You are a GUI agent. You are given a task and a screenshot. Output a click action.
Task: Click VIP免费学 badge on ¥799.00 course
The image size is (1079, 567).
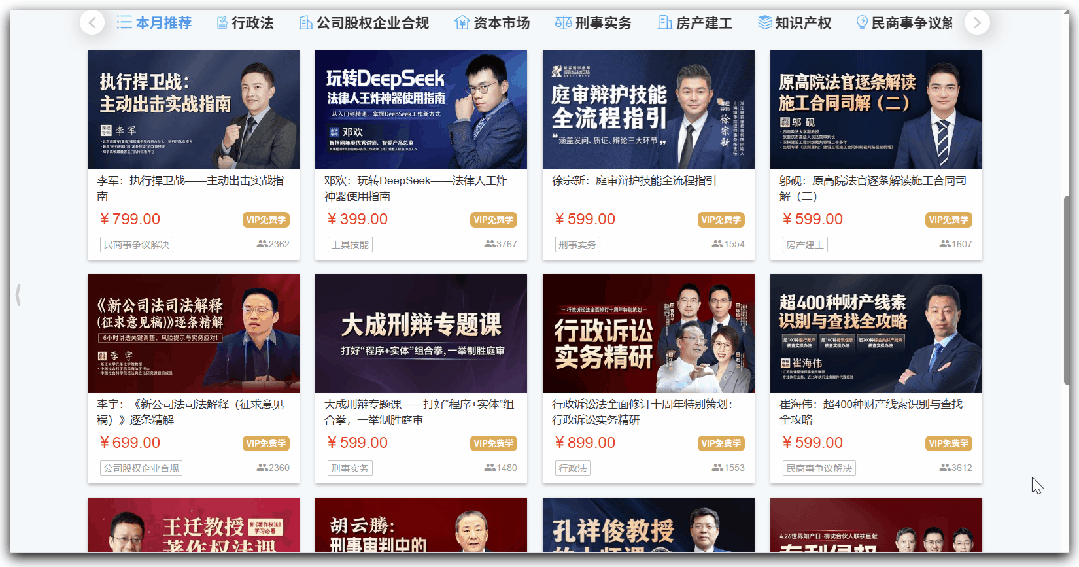click(266, 220)
